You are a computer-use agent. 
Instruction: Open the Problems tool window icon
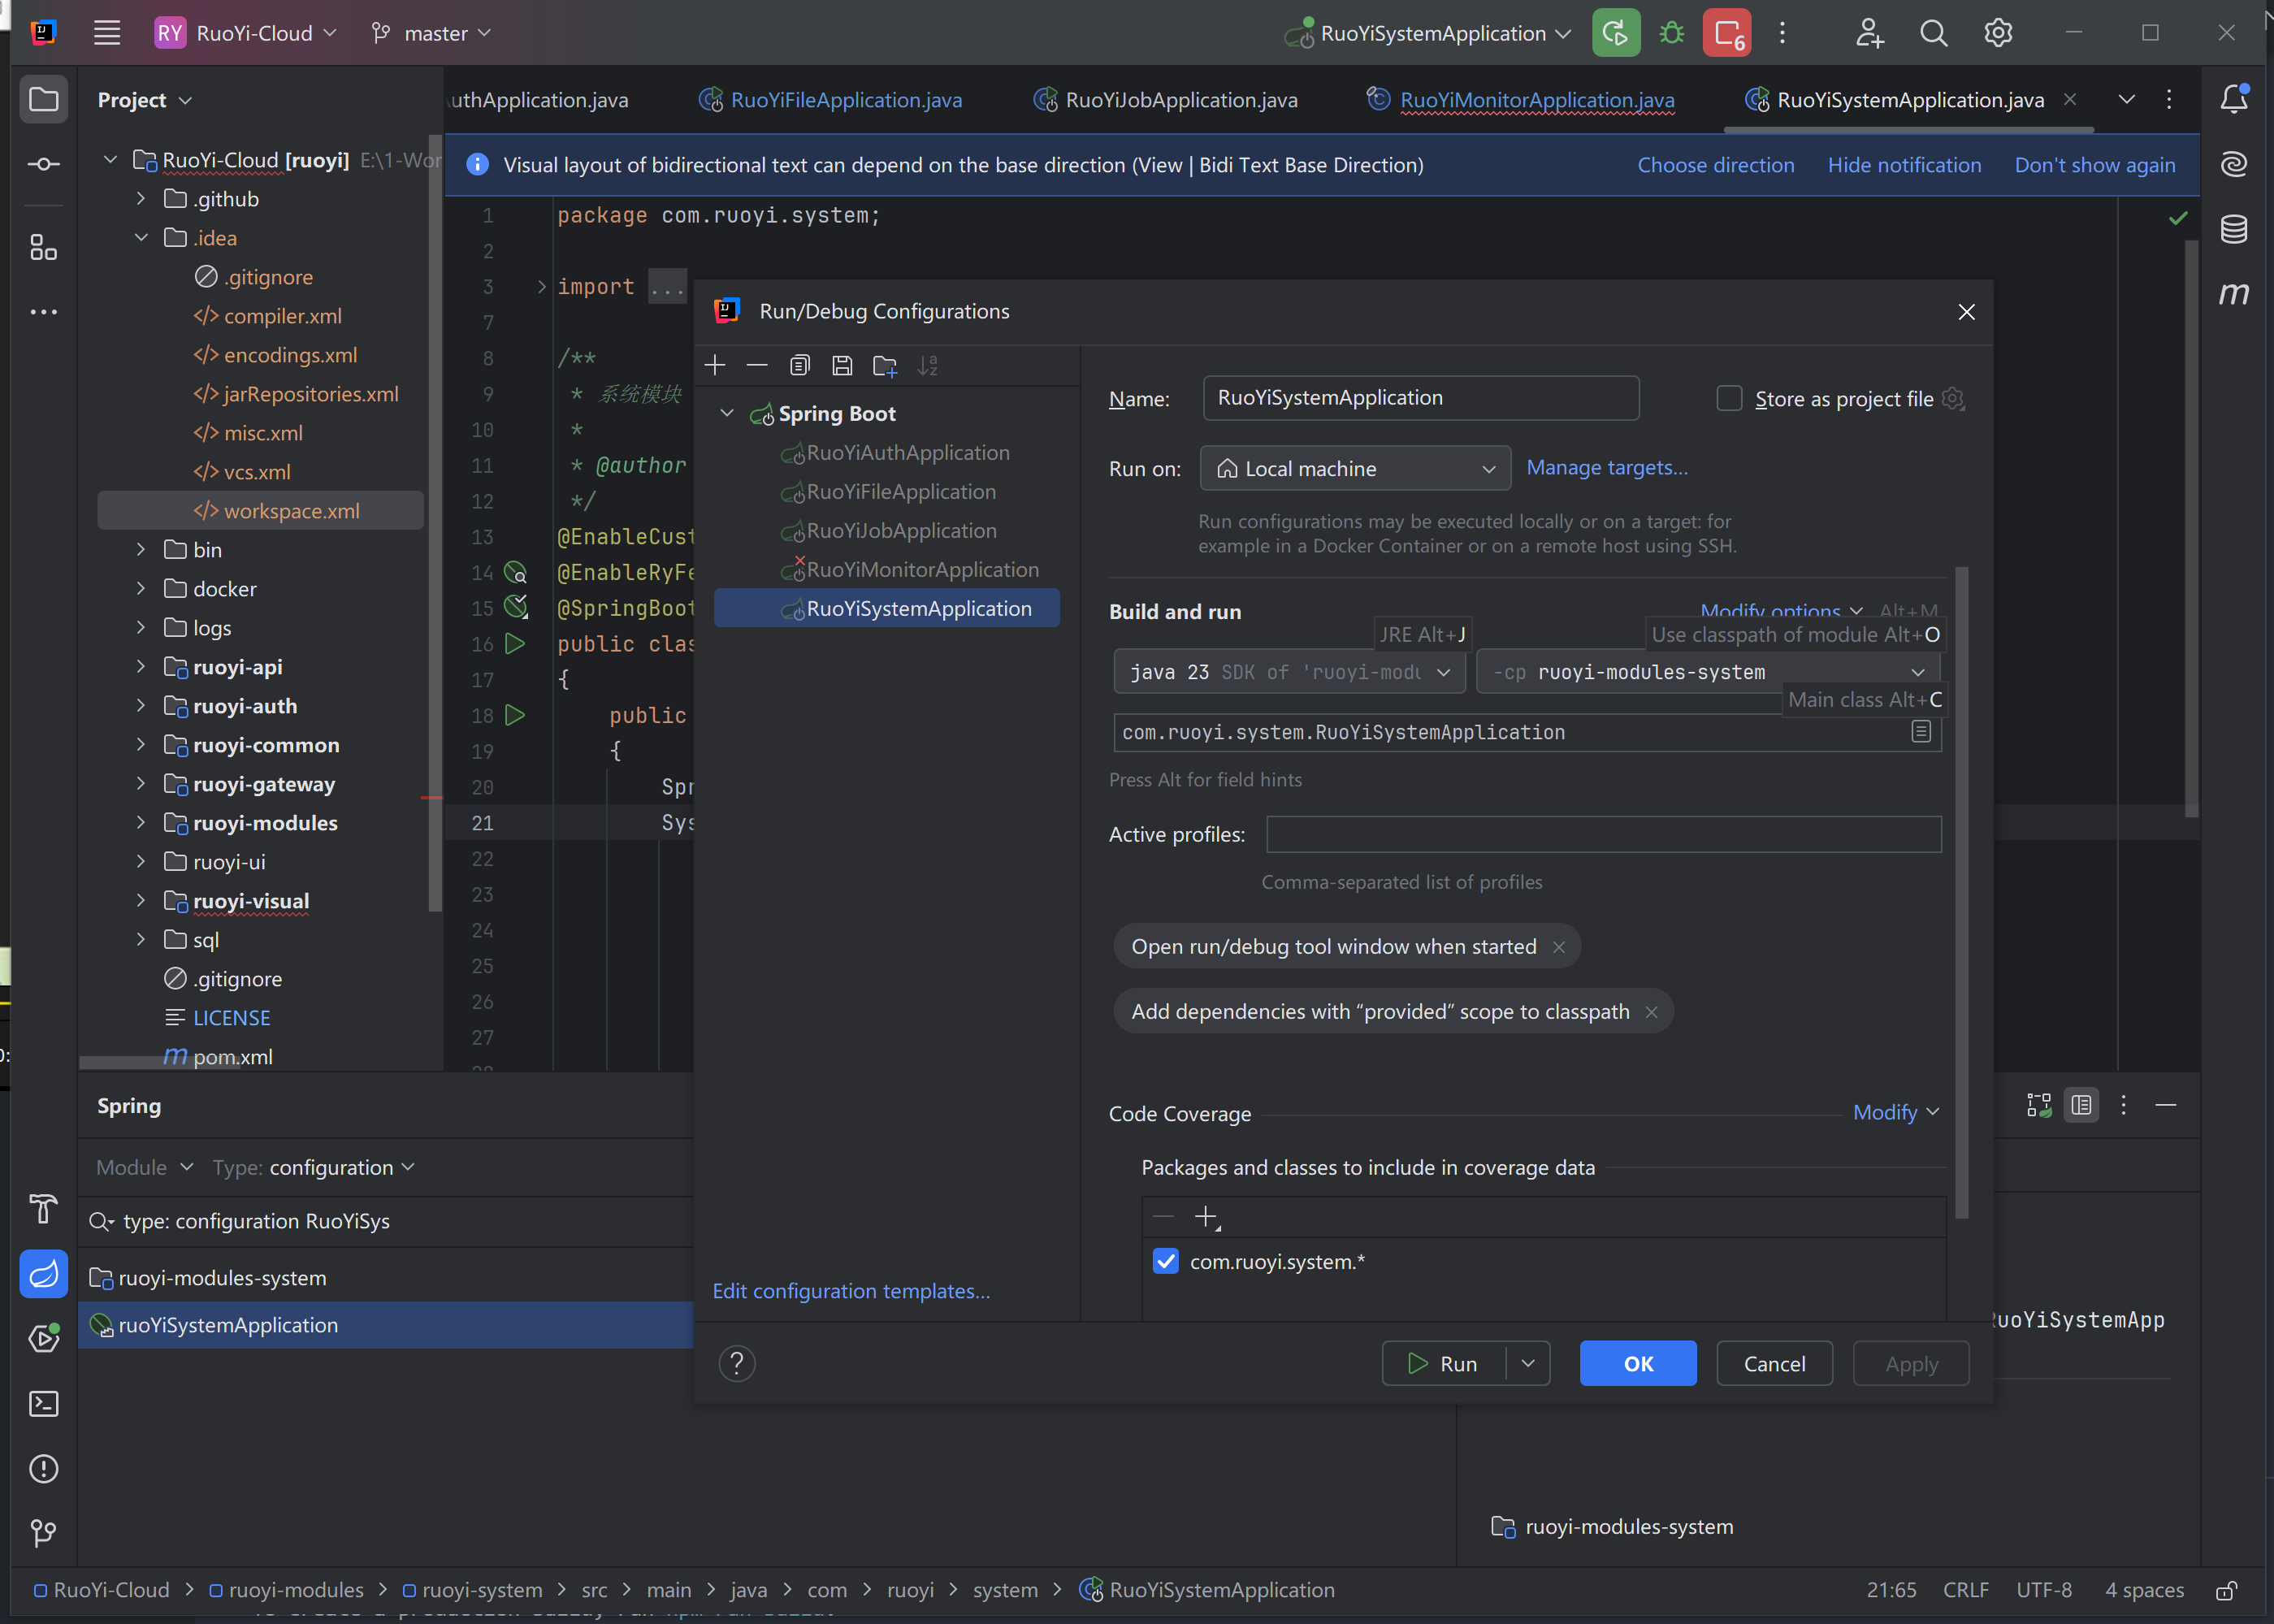(x=44, y=1469)
